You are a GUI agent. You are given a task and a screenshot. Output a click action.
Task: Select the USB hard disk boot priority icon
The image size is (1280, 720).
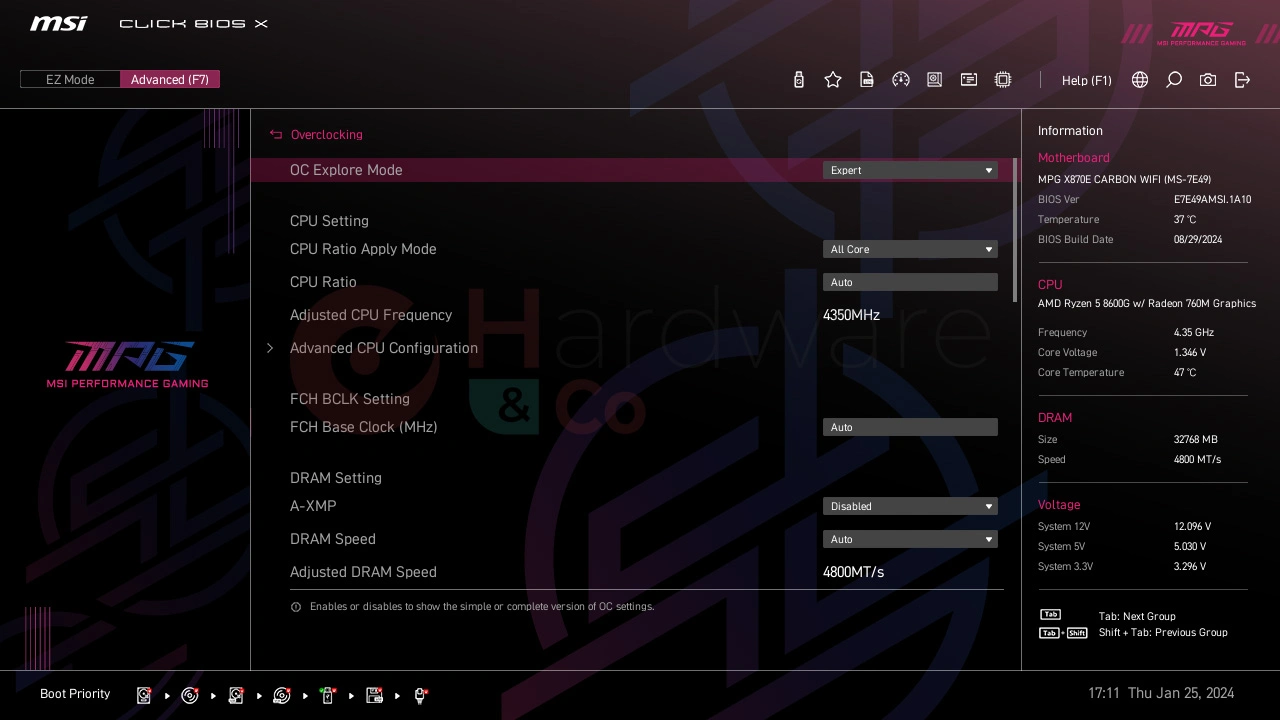click(x=236, y=695)
